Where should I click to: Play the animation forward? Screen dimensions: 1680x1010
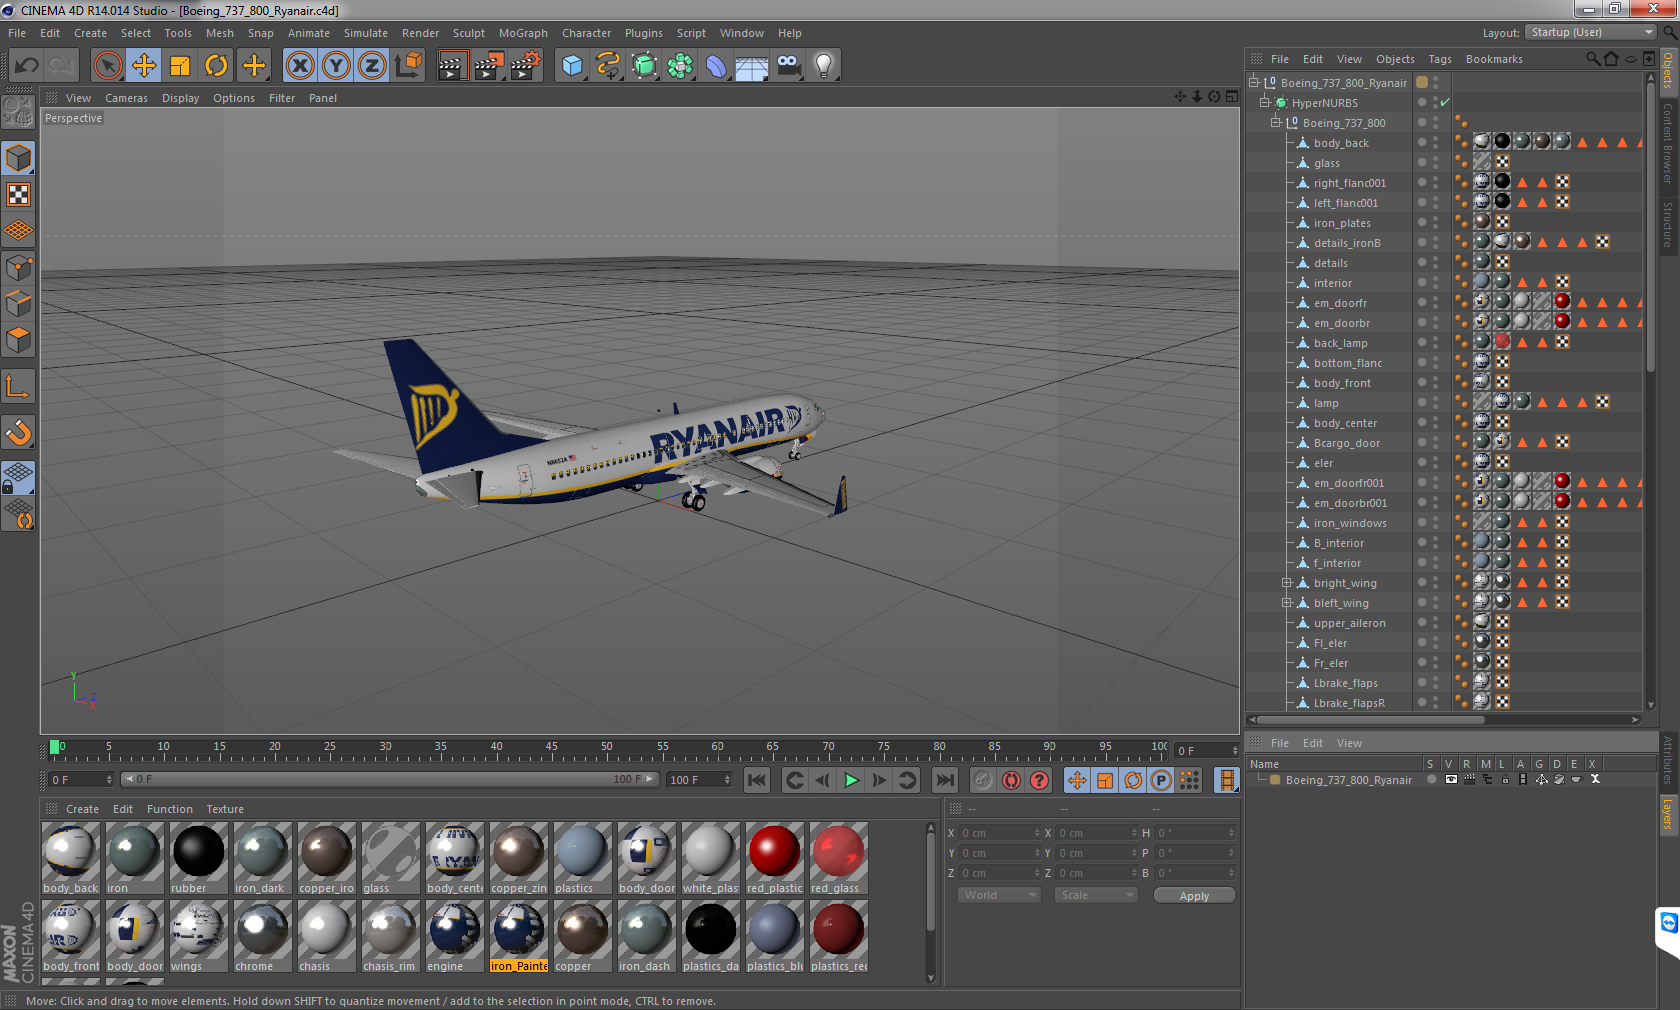(851, 780)
